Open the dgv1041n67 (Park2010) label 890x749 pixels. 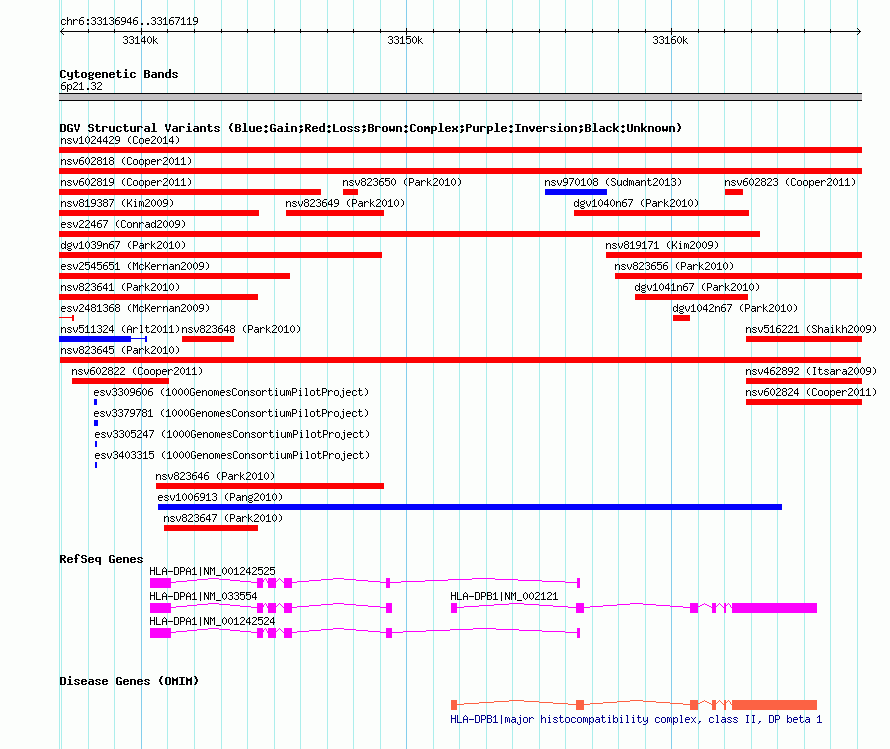697,287
